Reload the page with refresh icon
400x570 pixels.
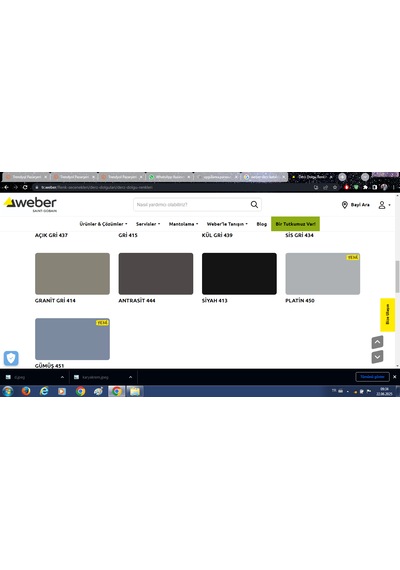click(x=25, y=187)
